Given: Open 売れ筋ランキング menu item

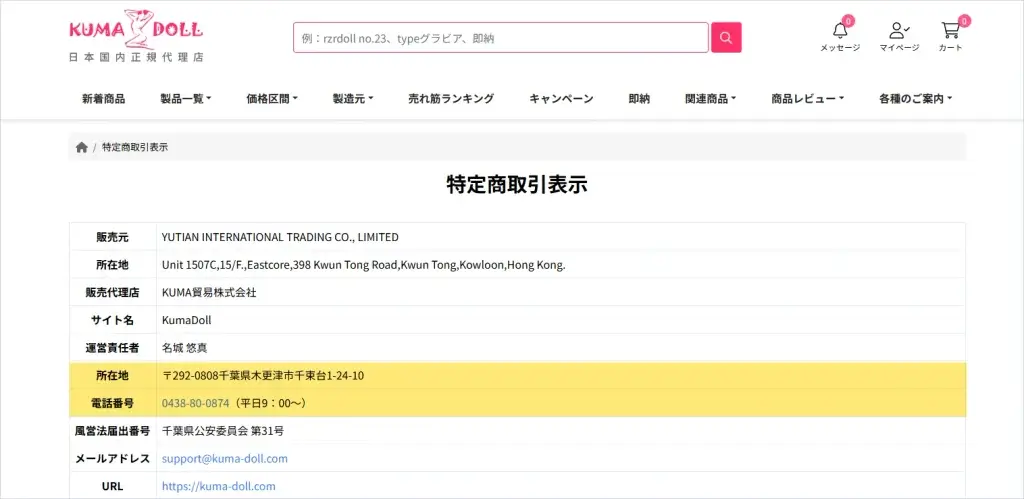Looking at the screenshot, I should point(451,99).
